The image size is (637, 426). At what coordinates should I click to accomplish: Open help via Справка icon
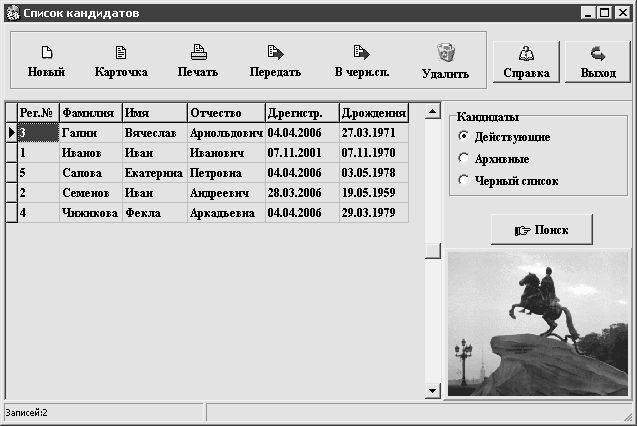[x=526, y=54]
